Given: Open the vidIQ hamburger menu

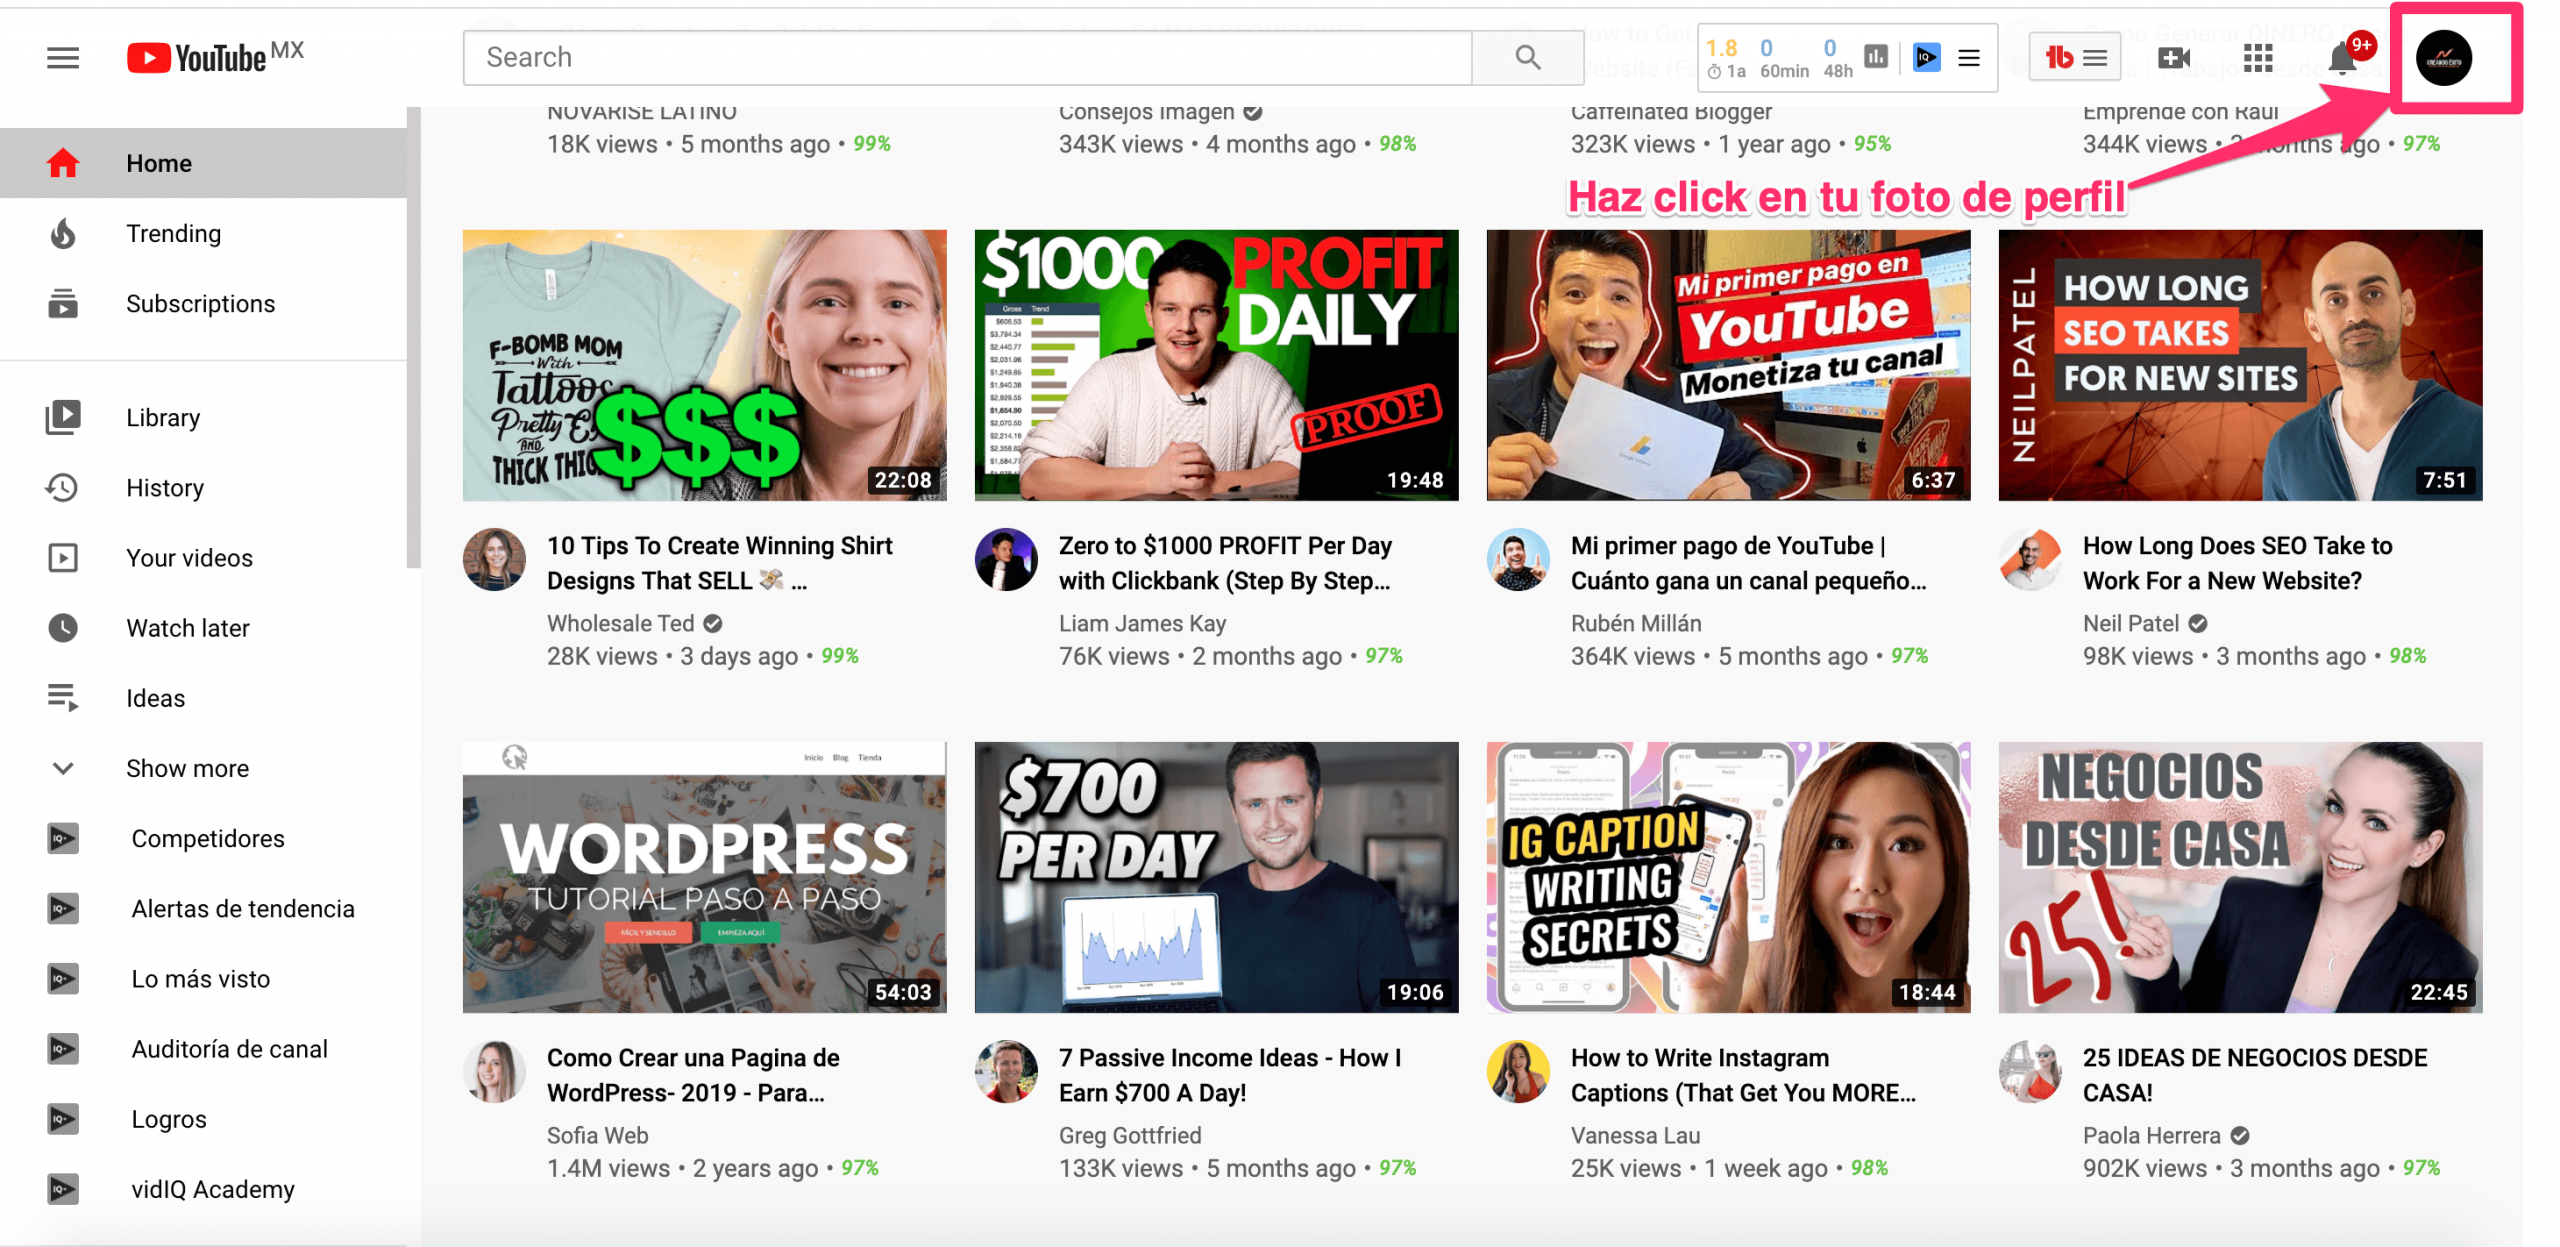Looking at the screenshot, I should pos(1968,58).
